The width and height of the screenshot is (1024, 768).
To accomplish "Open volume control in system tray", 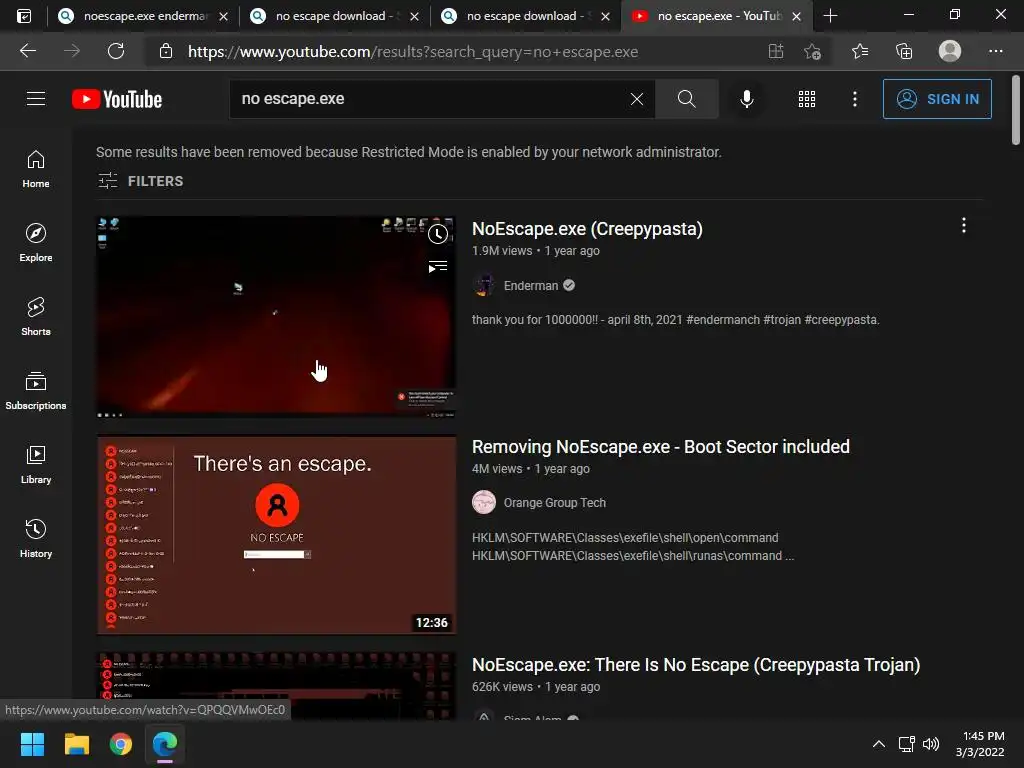I will (x=931, y=744).
